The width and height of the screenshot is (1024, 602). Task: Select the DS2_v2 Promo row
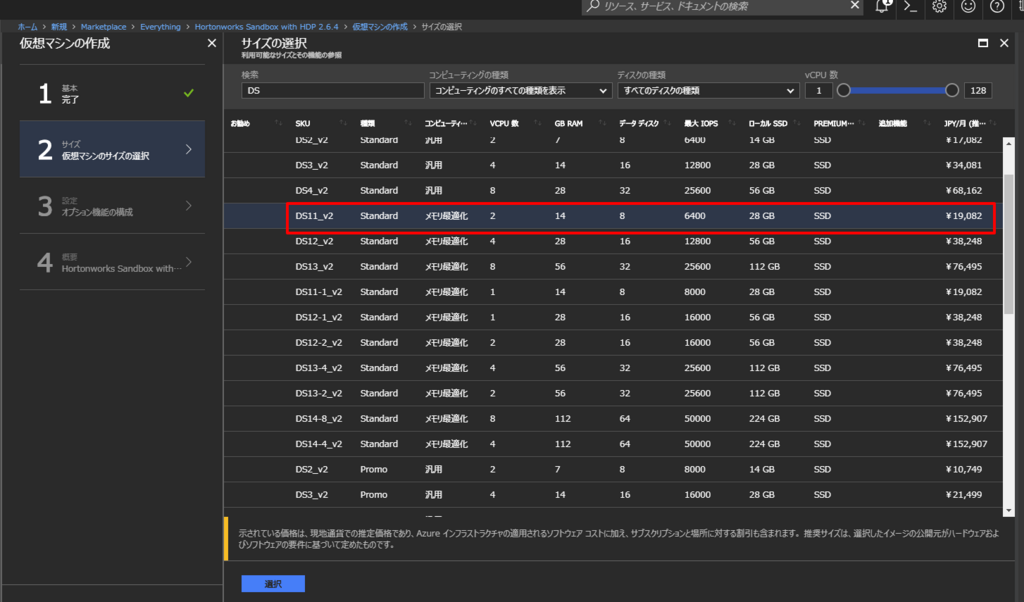point(614,469)
